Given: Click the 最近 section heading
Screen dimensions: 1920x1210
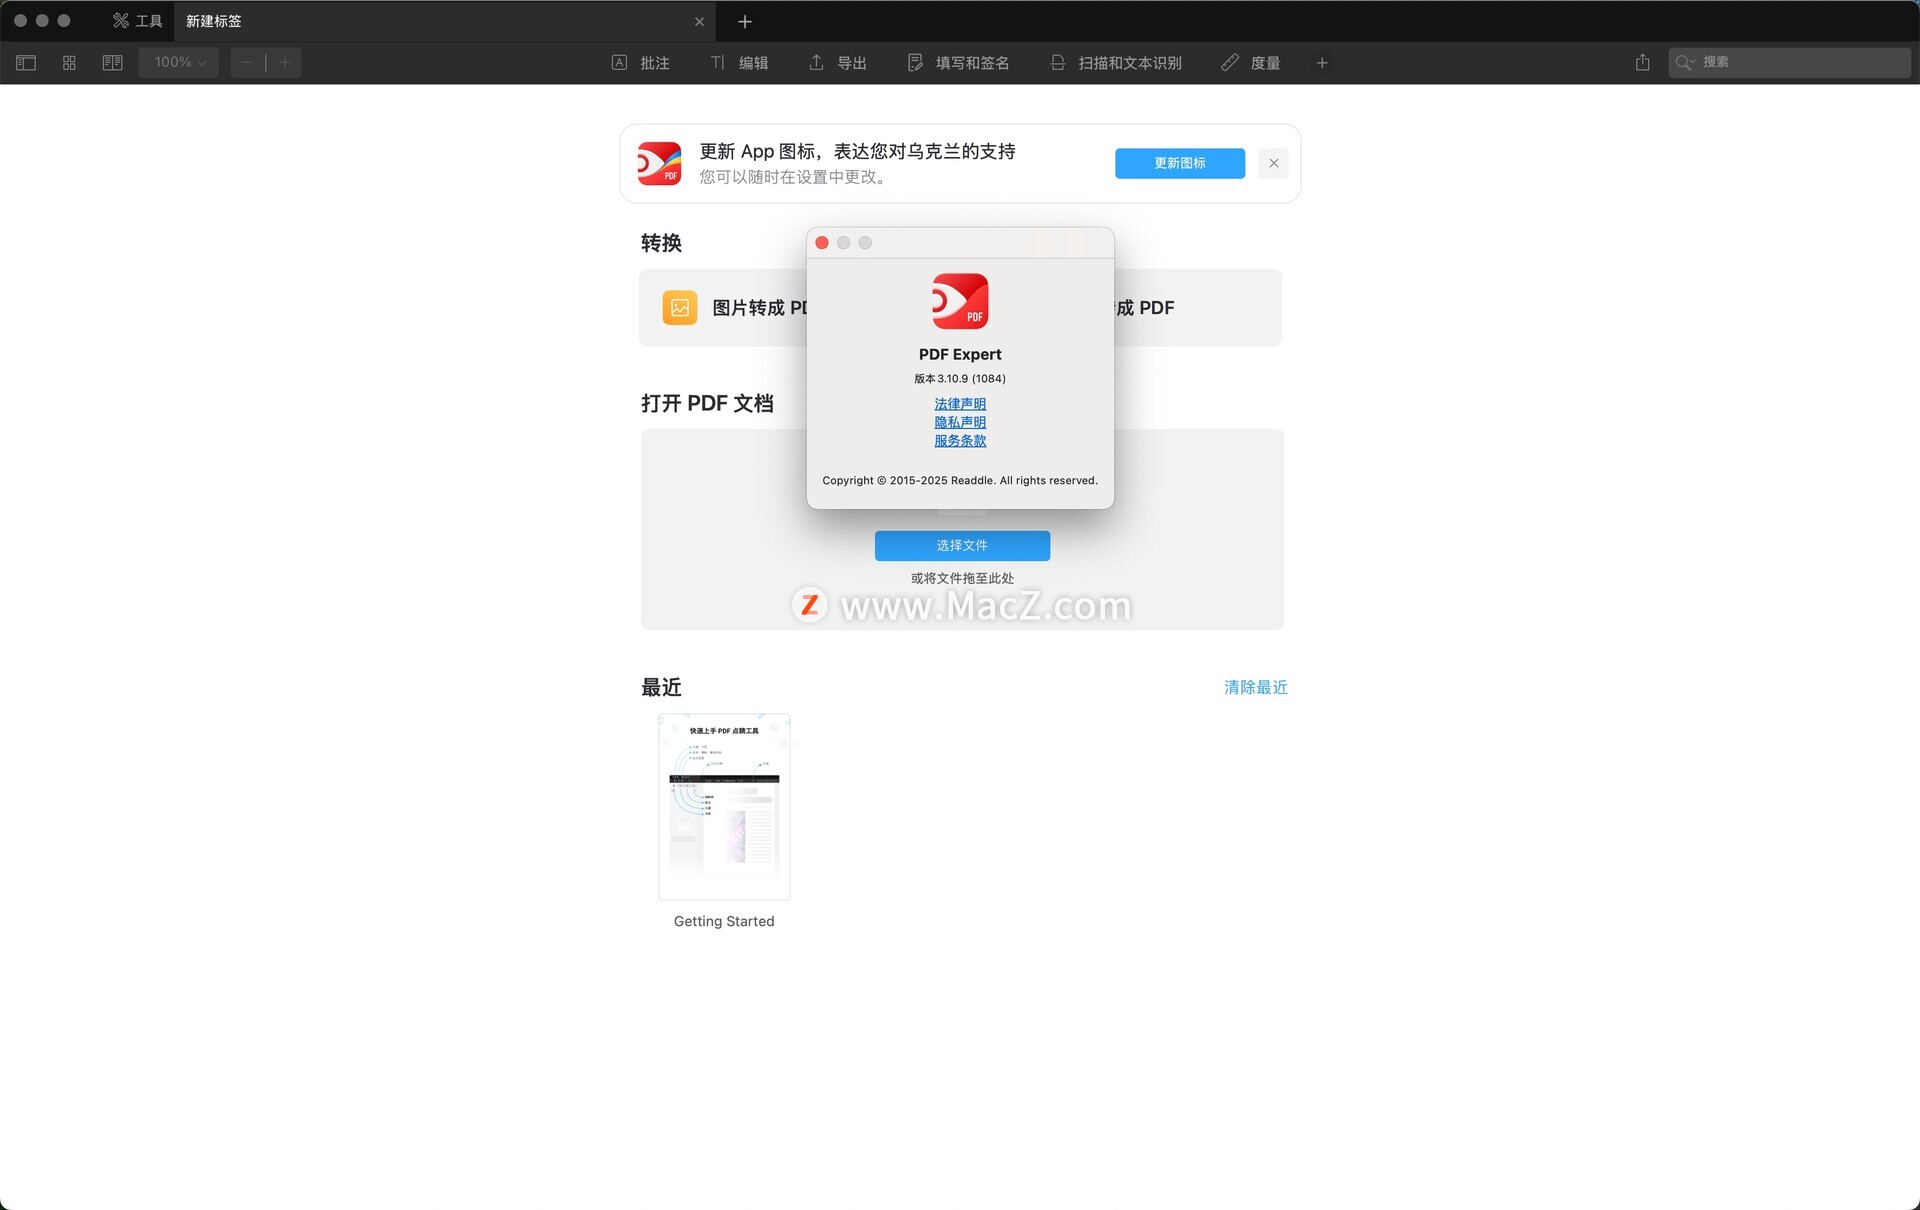Looking at the screenshot, I should click(661, 687).
